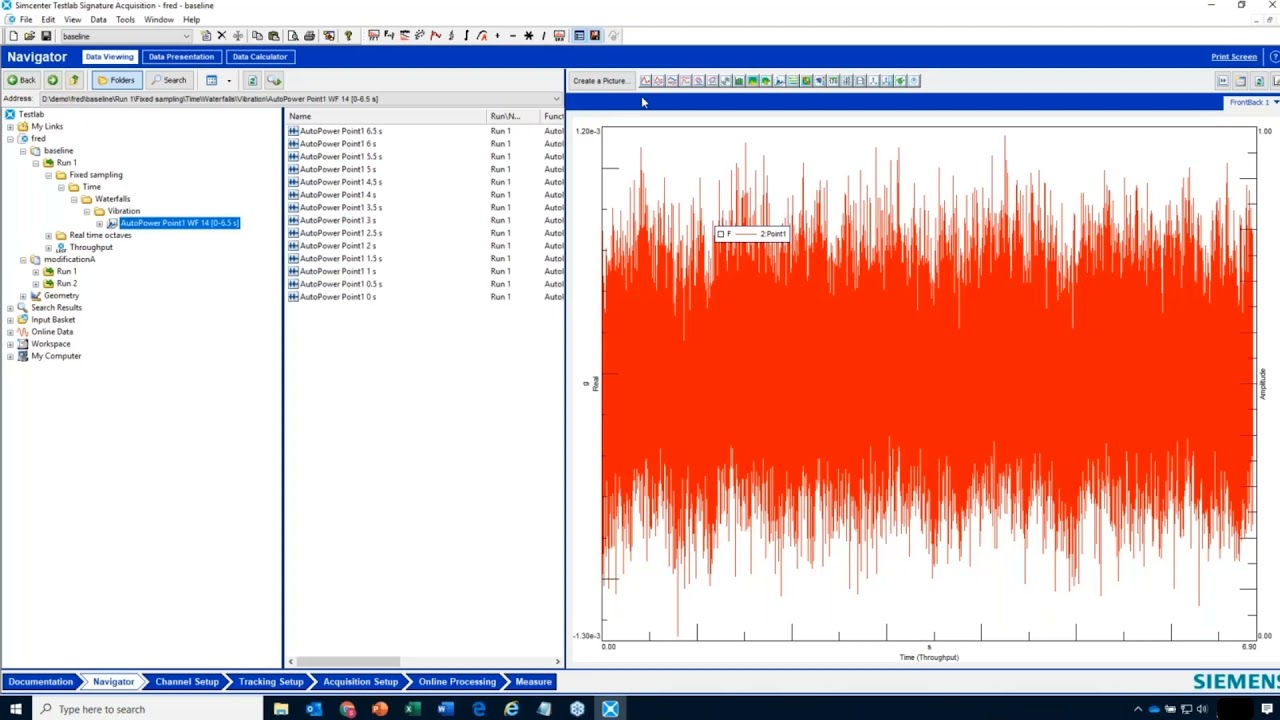This screenshot has width=1280, height=720.
Task: Save the project with the floppy disk icon
Action: [45, 36]
